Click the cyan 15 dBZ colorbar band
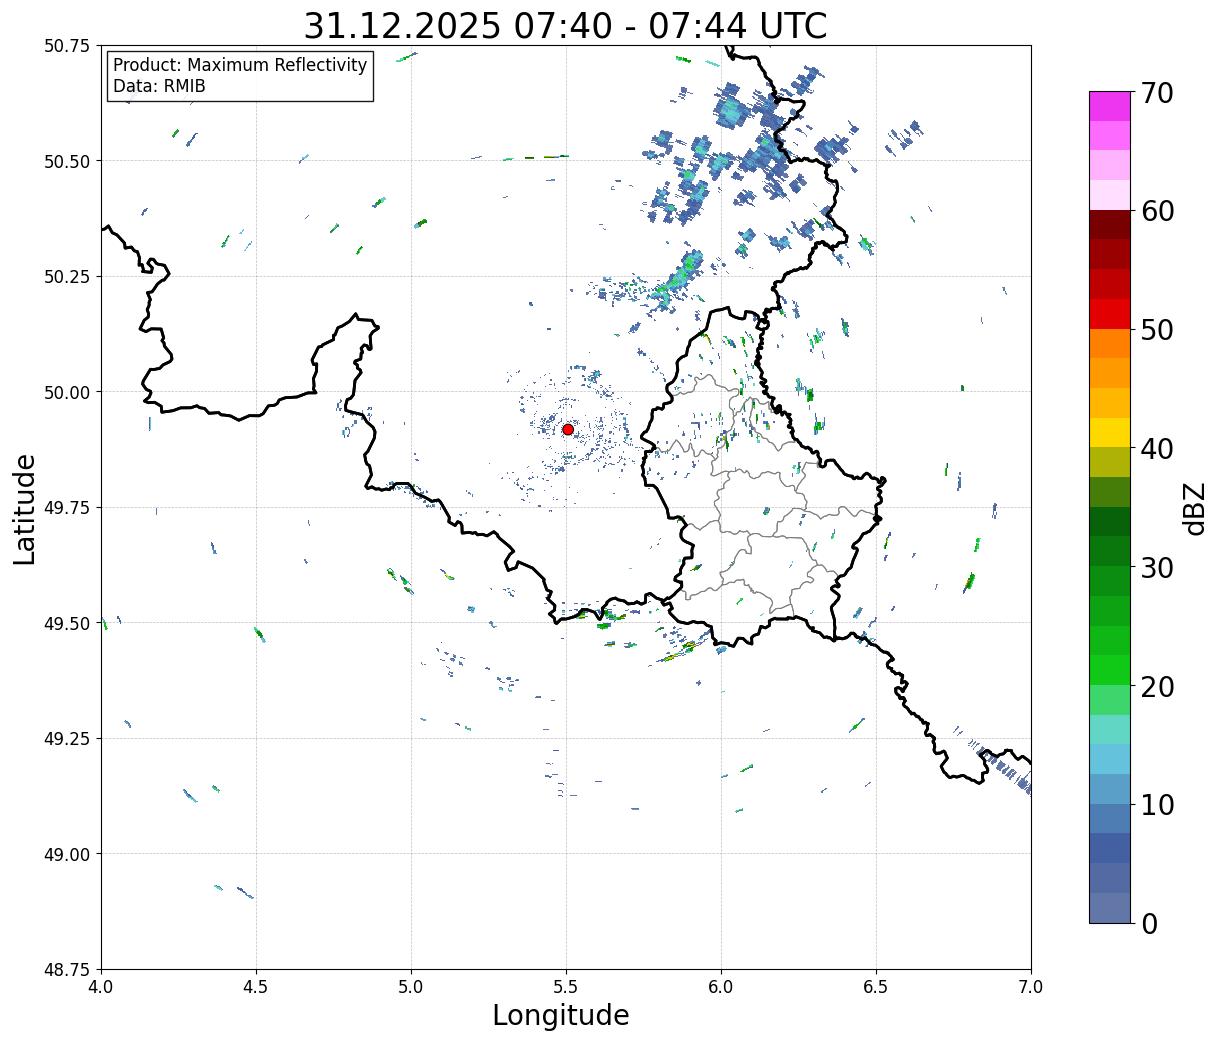1219x1040 pixels. [x=1110, y=730]
